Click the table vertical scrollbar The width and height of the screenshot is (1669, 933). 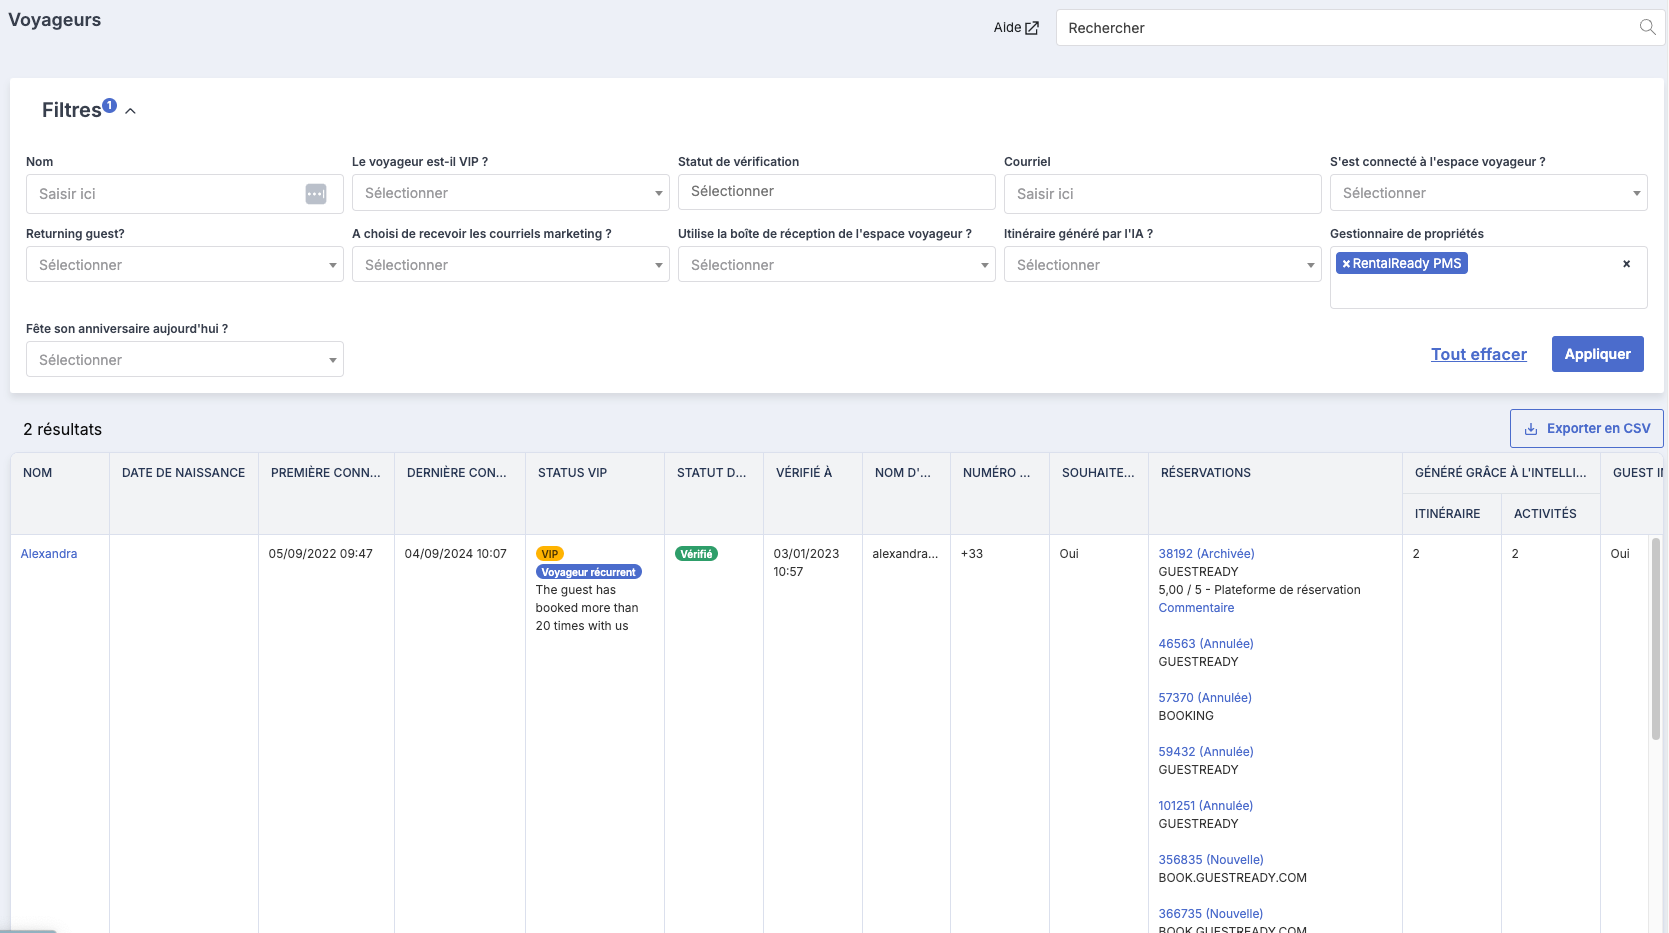coord(1655,640)
